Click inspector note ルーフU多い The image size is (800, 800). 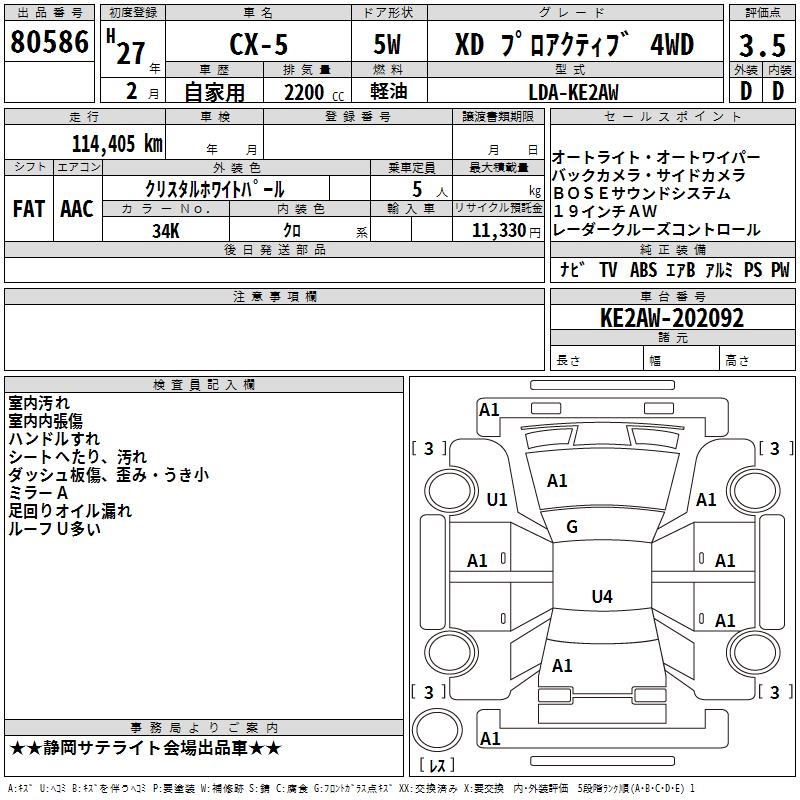(x=55, y=529)
